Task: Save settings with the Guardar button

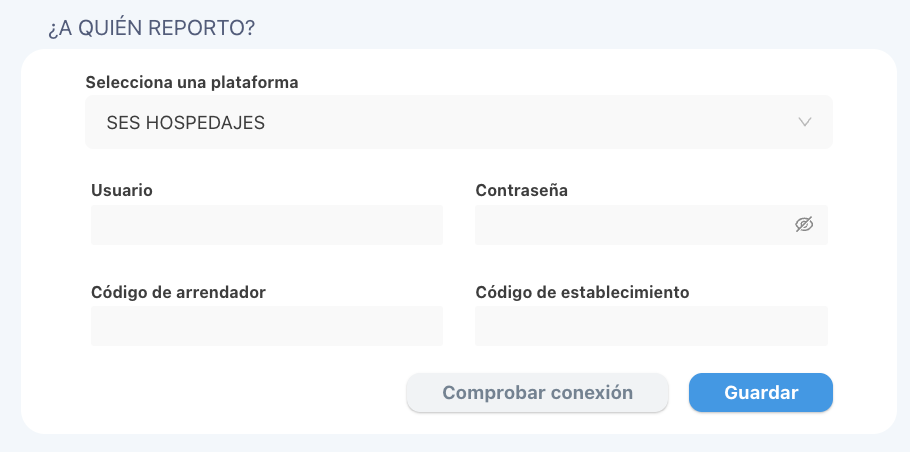Action: pyautogui.click(x=761, y=393)
